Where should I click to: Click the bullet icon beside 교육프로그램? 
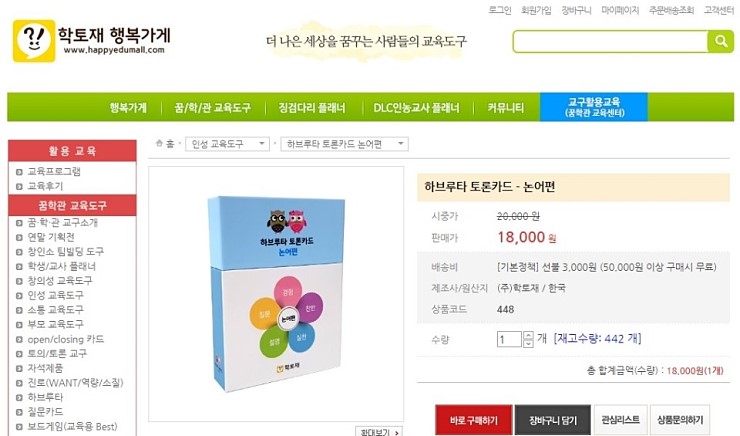click(19, 172)
